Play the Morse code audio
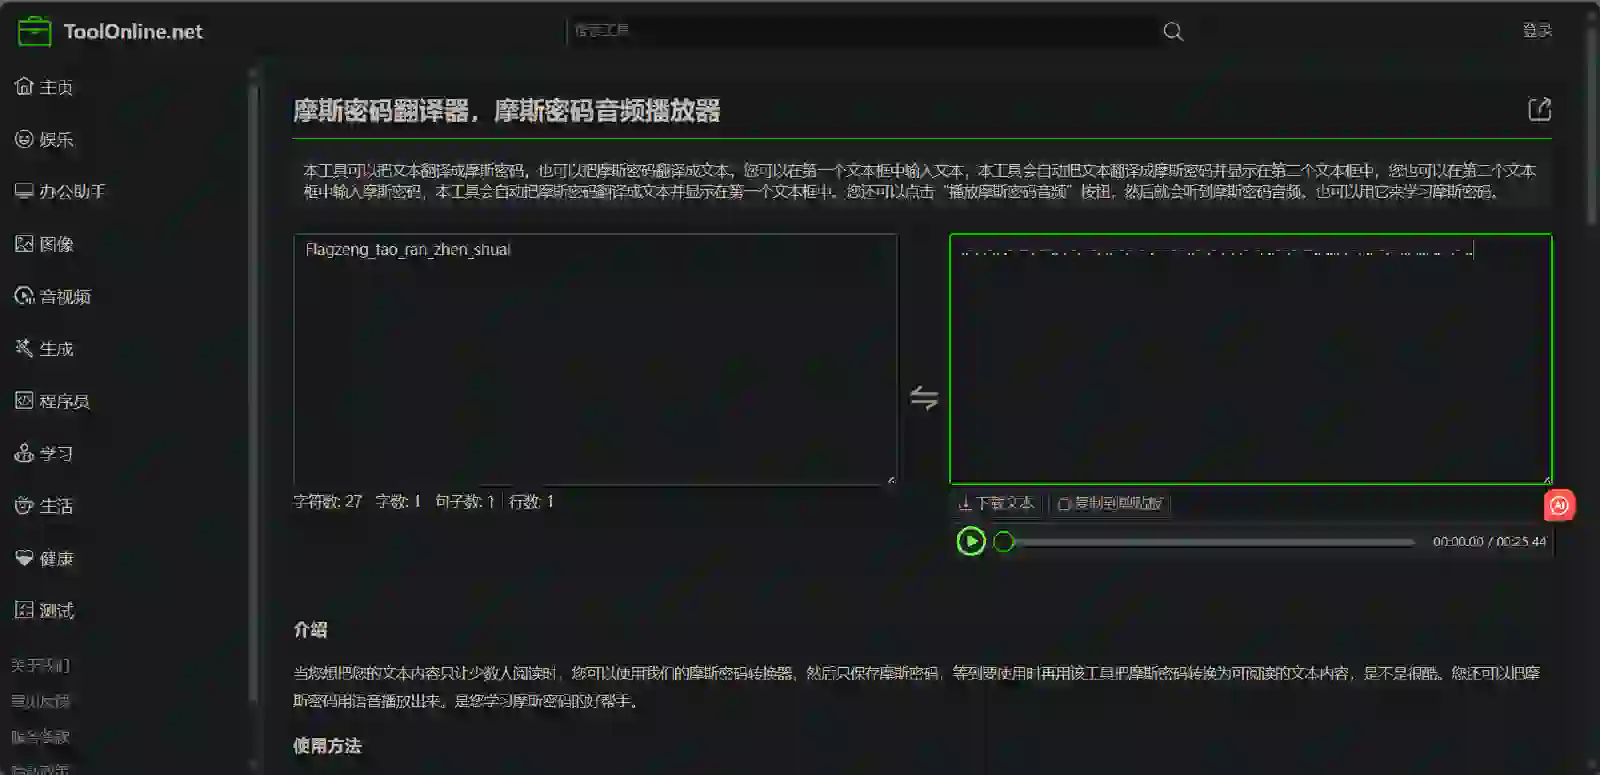Viewport: 1600px width, 775px height. 970,542
